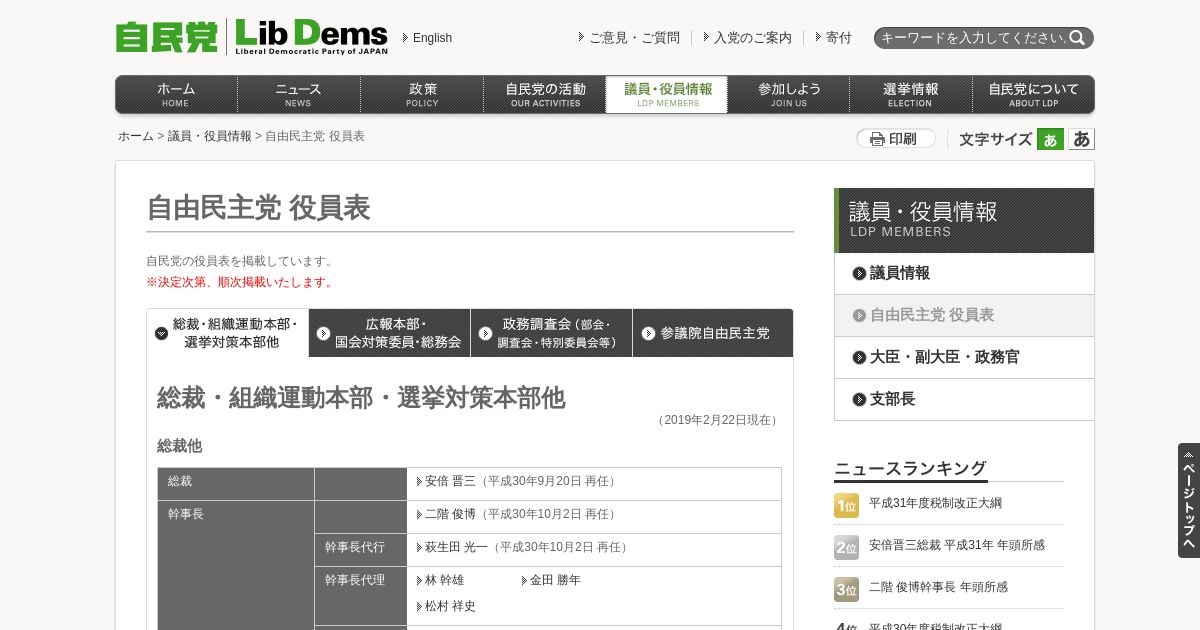Click the circle arrow on 参議院自由民主党 tab
1200x630 pixels.
[648, 333]
